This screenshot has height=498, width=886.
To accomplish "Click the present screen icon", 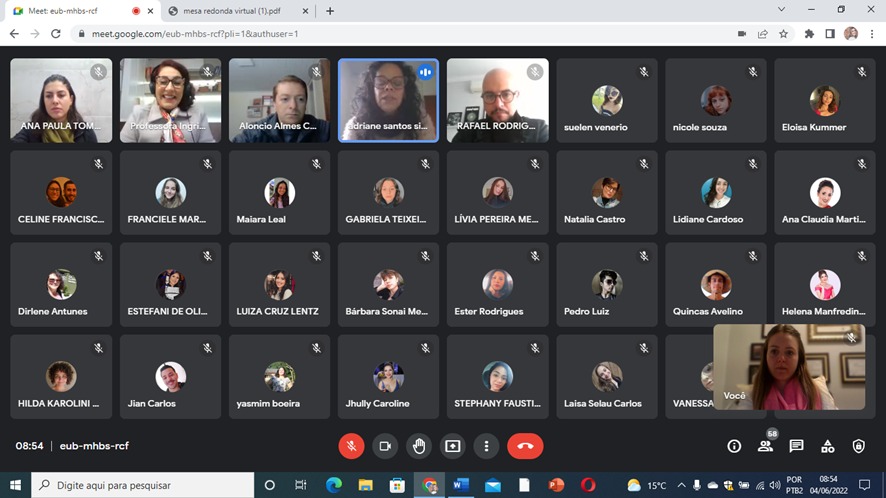I will pyautogui.click(x=453, y=446).
